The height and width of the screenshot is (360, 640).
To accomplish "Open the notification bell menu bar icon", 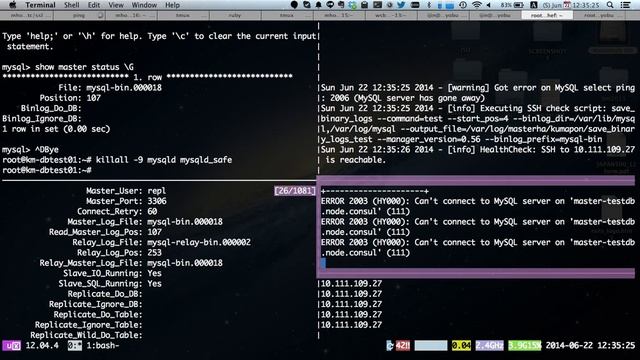I will point(318,5).
